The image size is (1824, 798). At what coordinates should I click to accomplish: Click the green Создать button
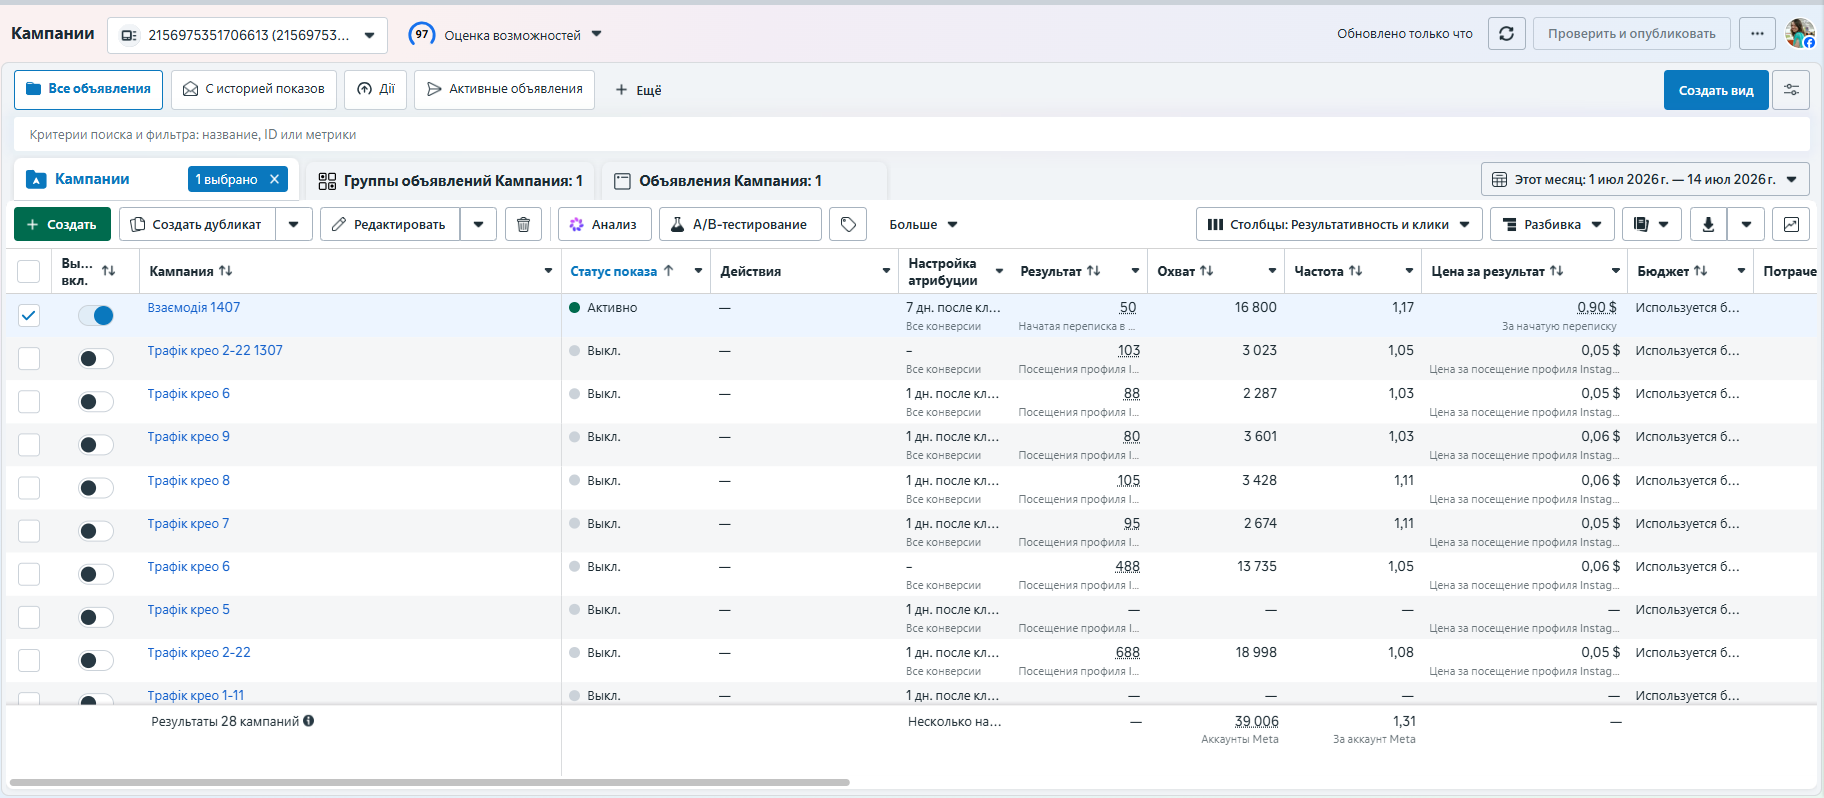tap(62, 225)
